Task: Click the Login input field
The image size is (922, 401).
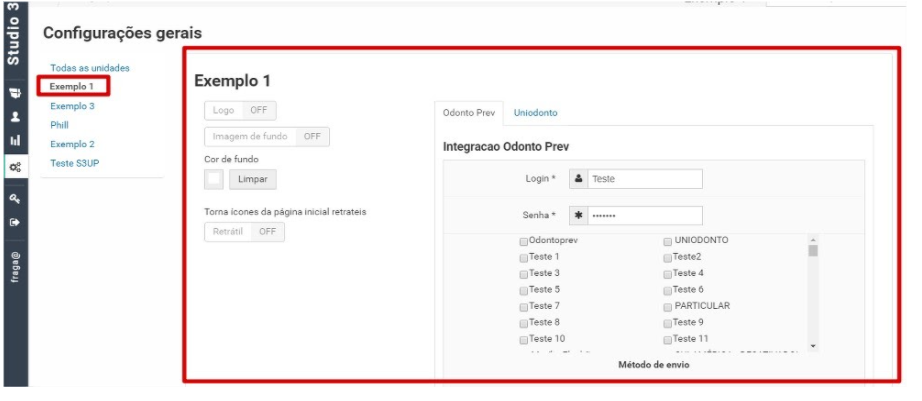Action: (x=644, y=179)
